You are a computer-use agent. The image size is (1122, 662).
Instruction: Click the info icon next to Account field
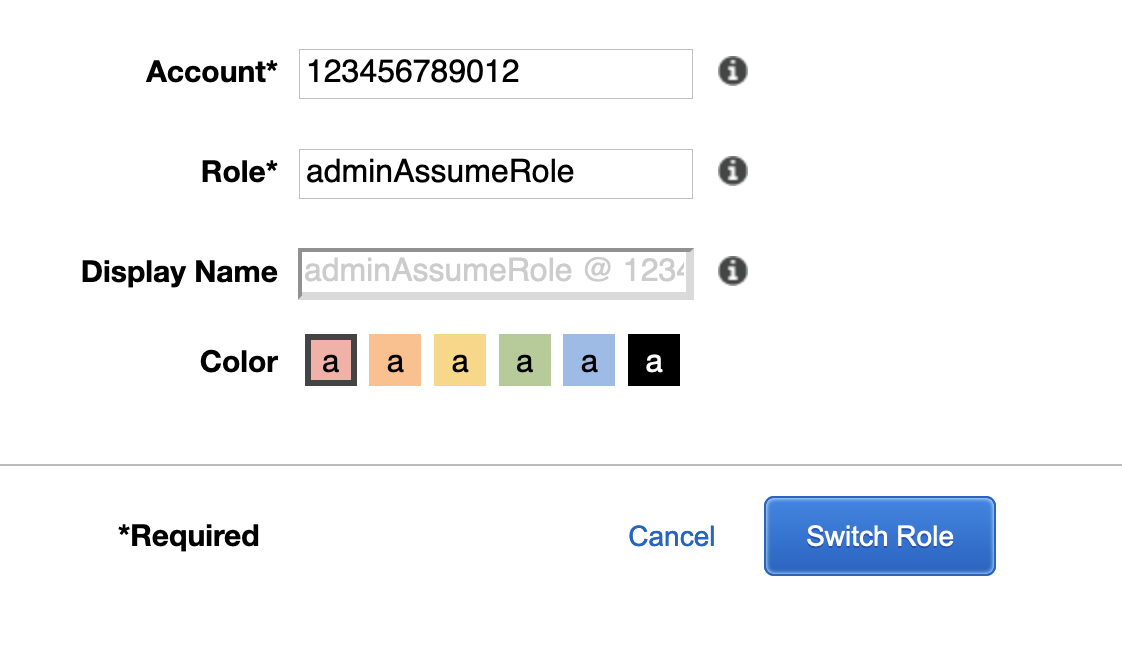point(731,72)
